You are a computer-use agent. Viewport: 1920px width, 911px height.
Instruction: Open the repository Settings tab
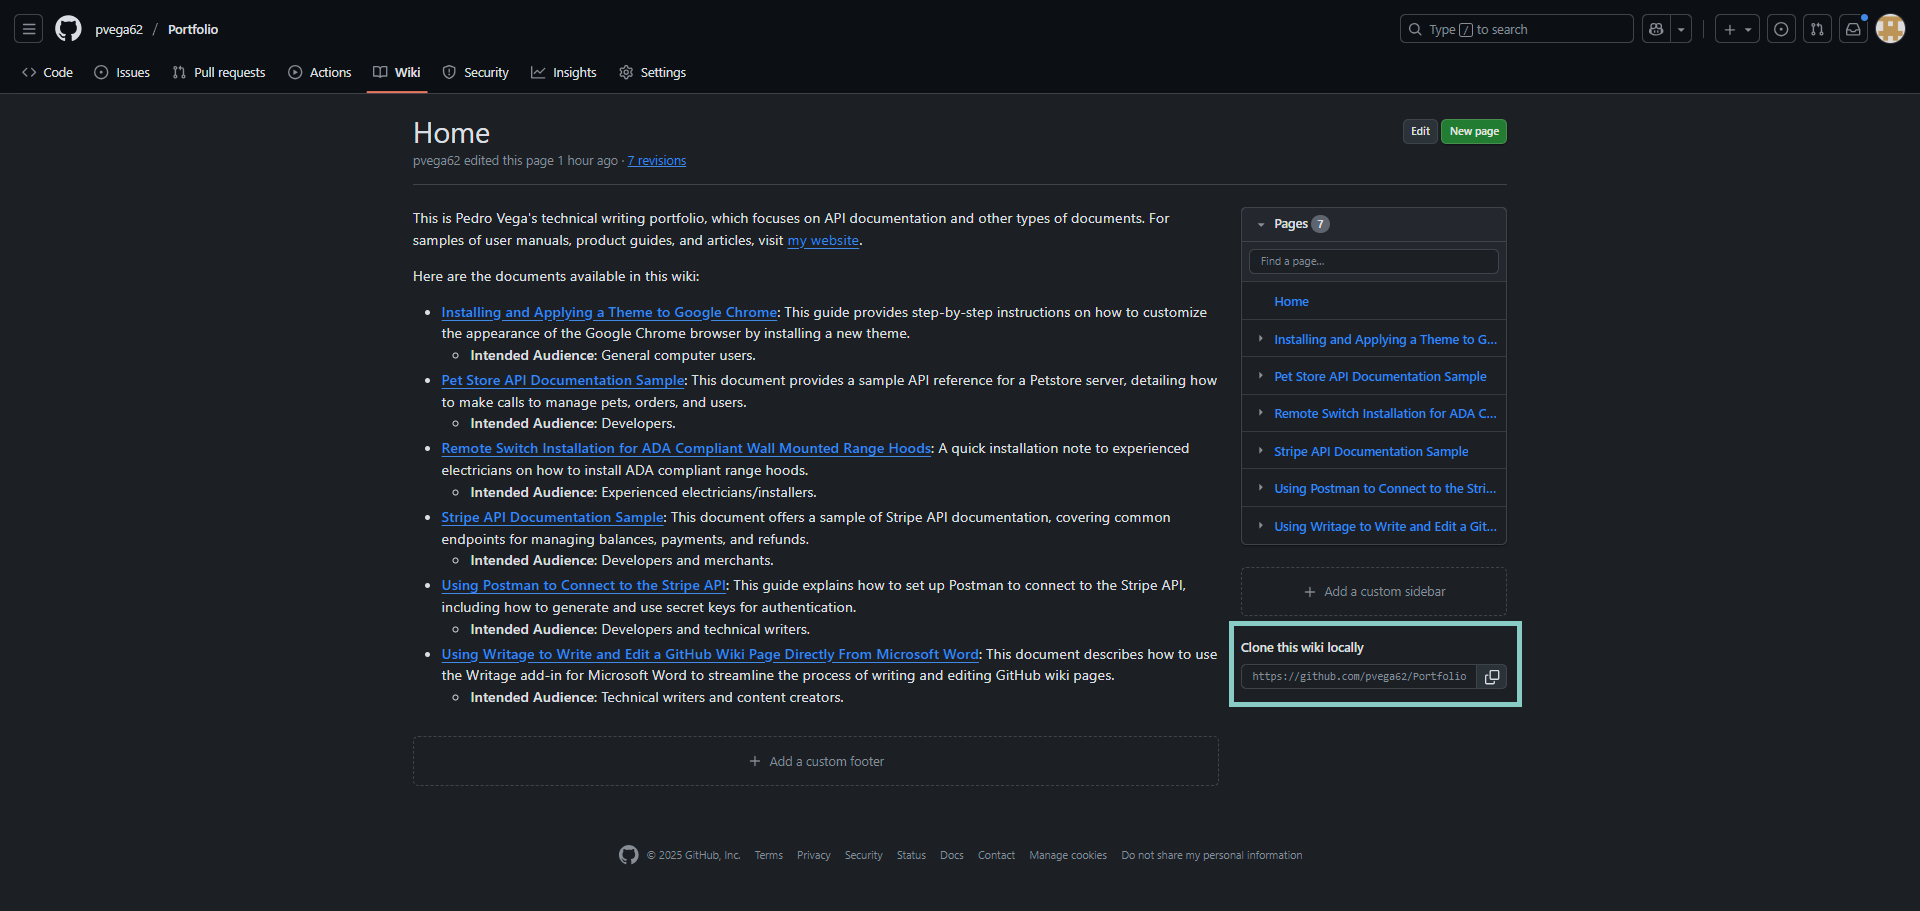(652, 72)
